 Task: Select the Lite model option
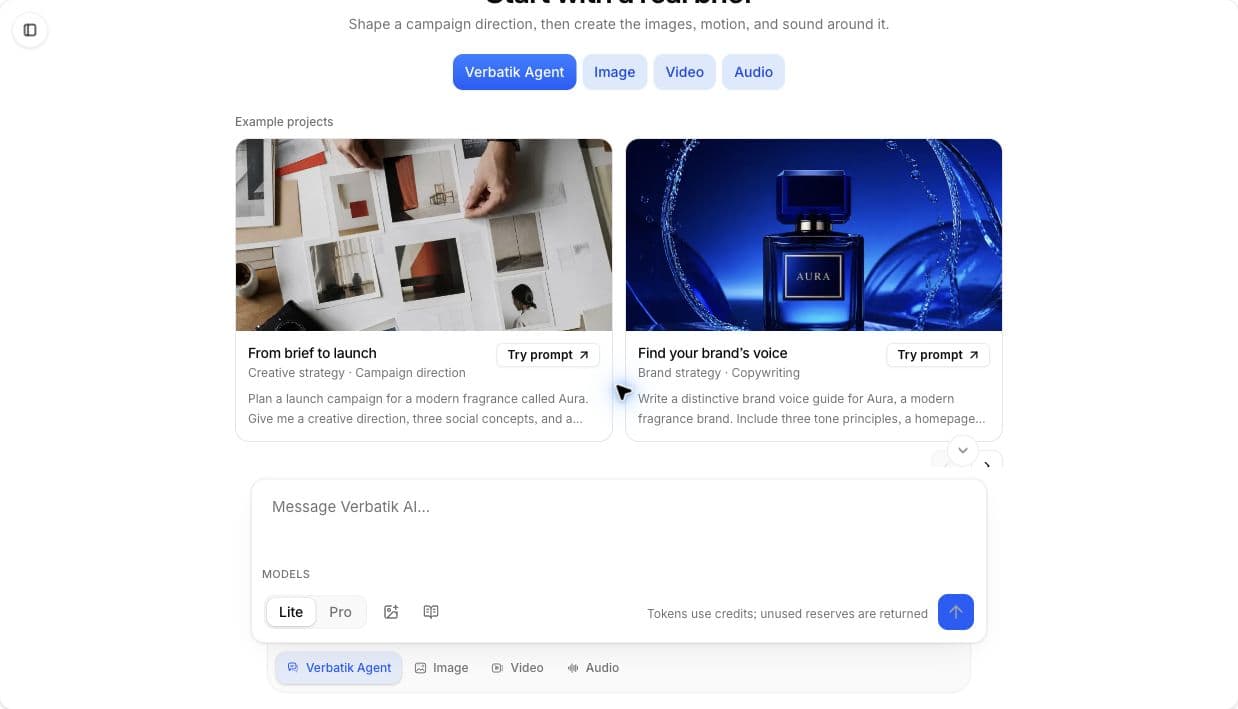pyautogui.click(x=291, y=612)
